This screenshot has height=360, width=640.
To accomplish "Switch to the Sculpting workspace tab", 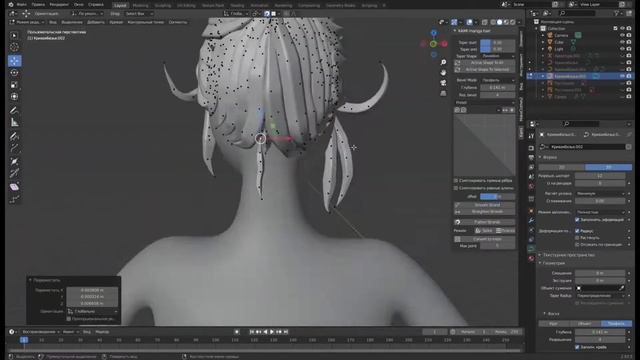I will click(163, 5).
